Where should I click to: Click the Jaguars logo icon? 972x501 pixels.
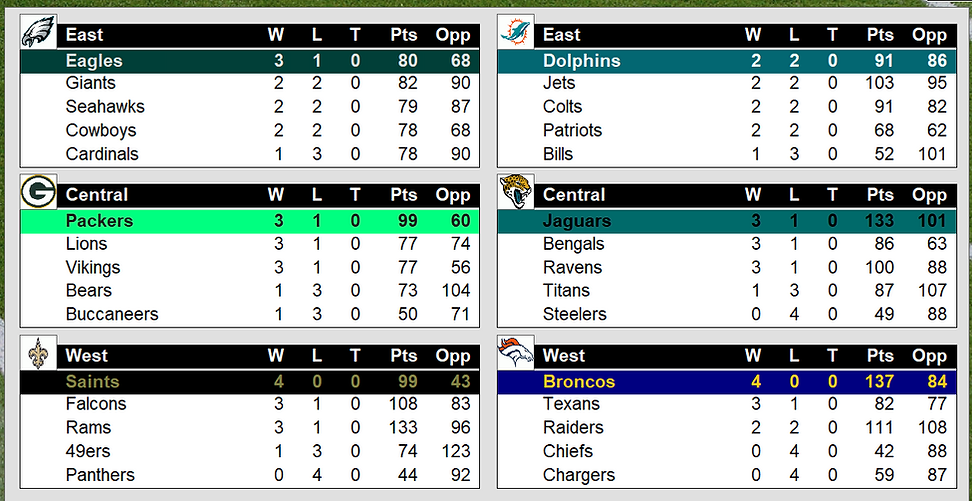click(x=516, y=192)
